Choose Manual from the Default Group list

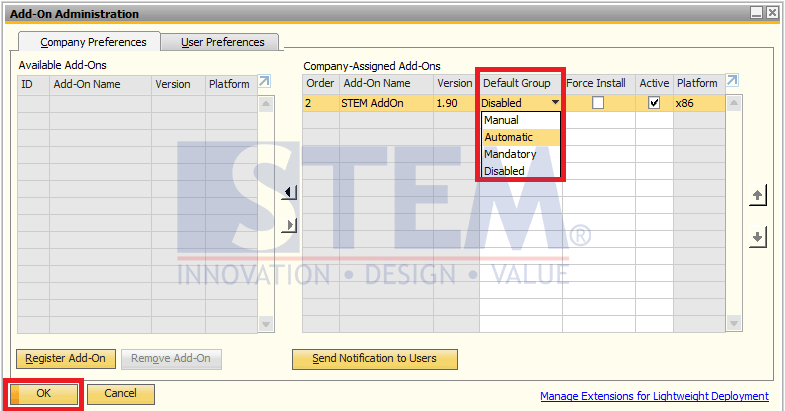click(521, 120)
